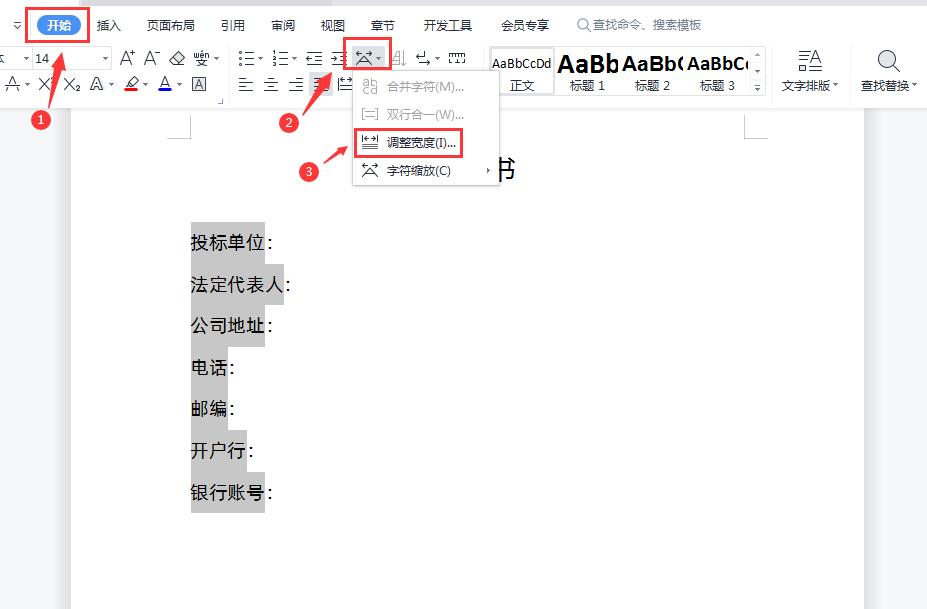Expand the font name dropdown arrow
This screenshot has height=609, width=927.
click(x=25, y=59)
